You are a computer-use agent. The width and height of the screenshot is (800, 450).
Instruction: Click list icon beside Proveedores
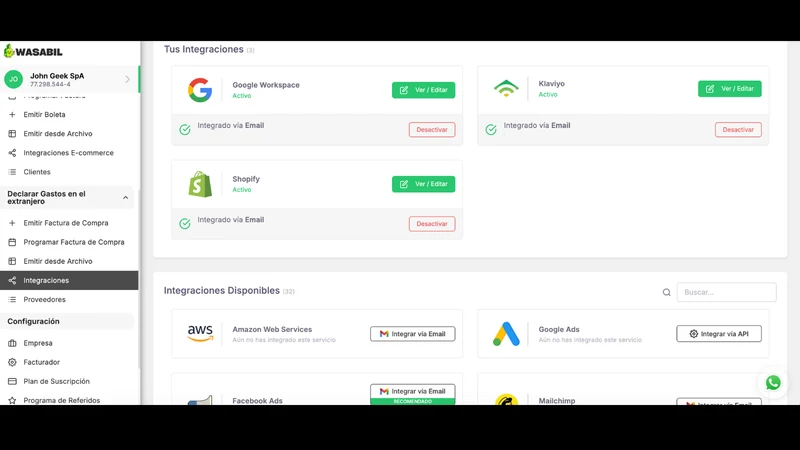click(x=12, y=299)
